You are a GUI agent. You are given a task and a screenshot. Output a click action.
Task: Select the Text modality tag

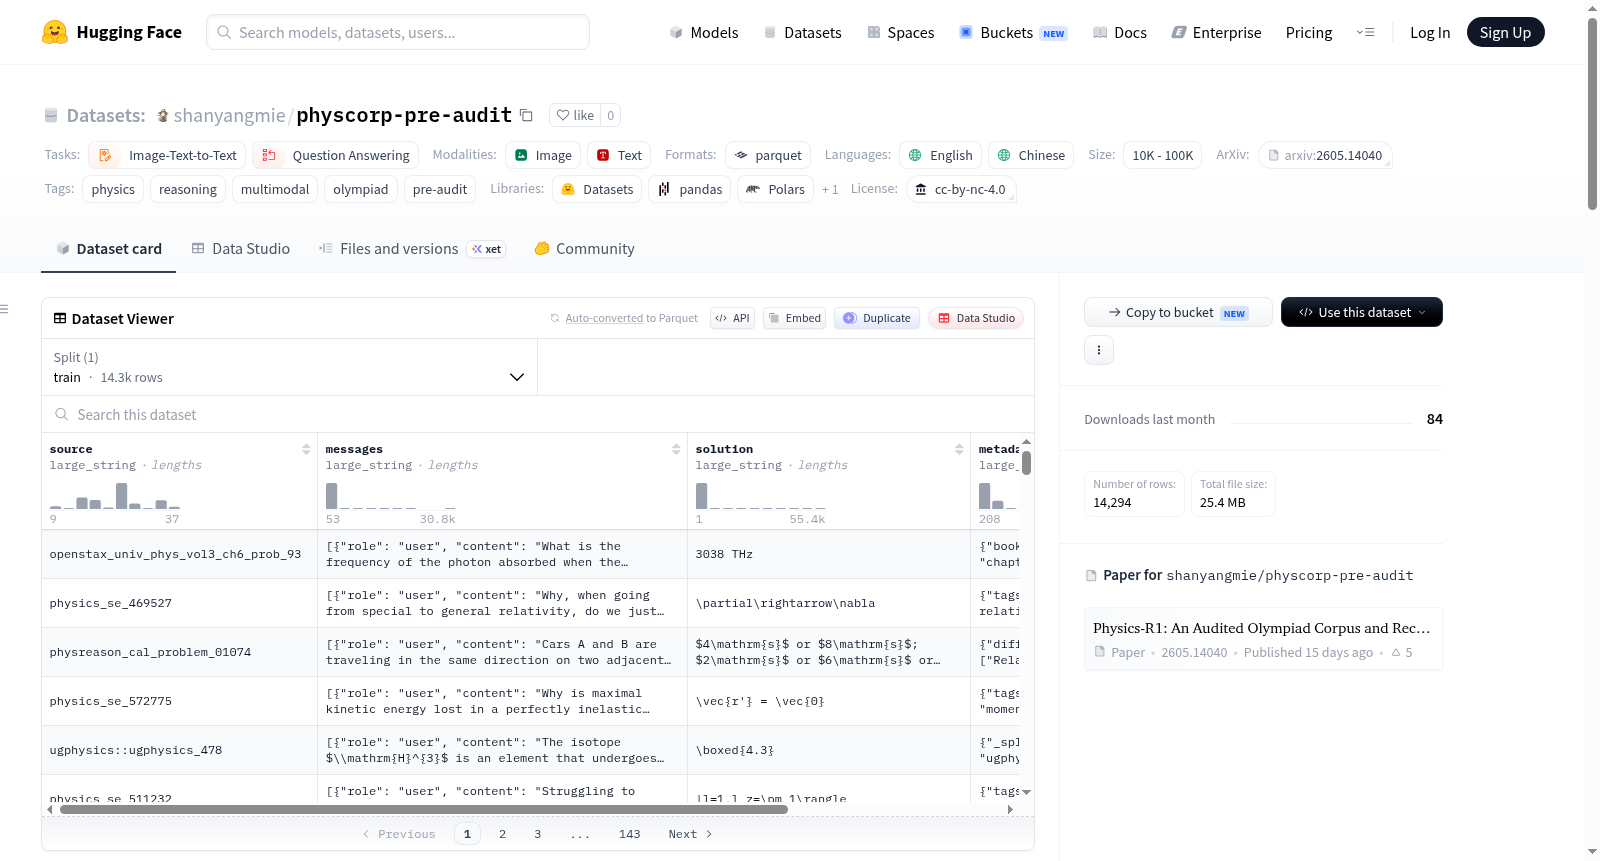click(619, 155)
